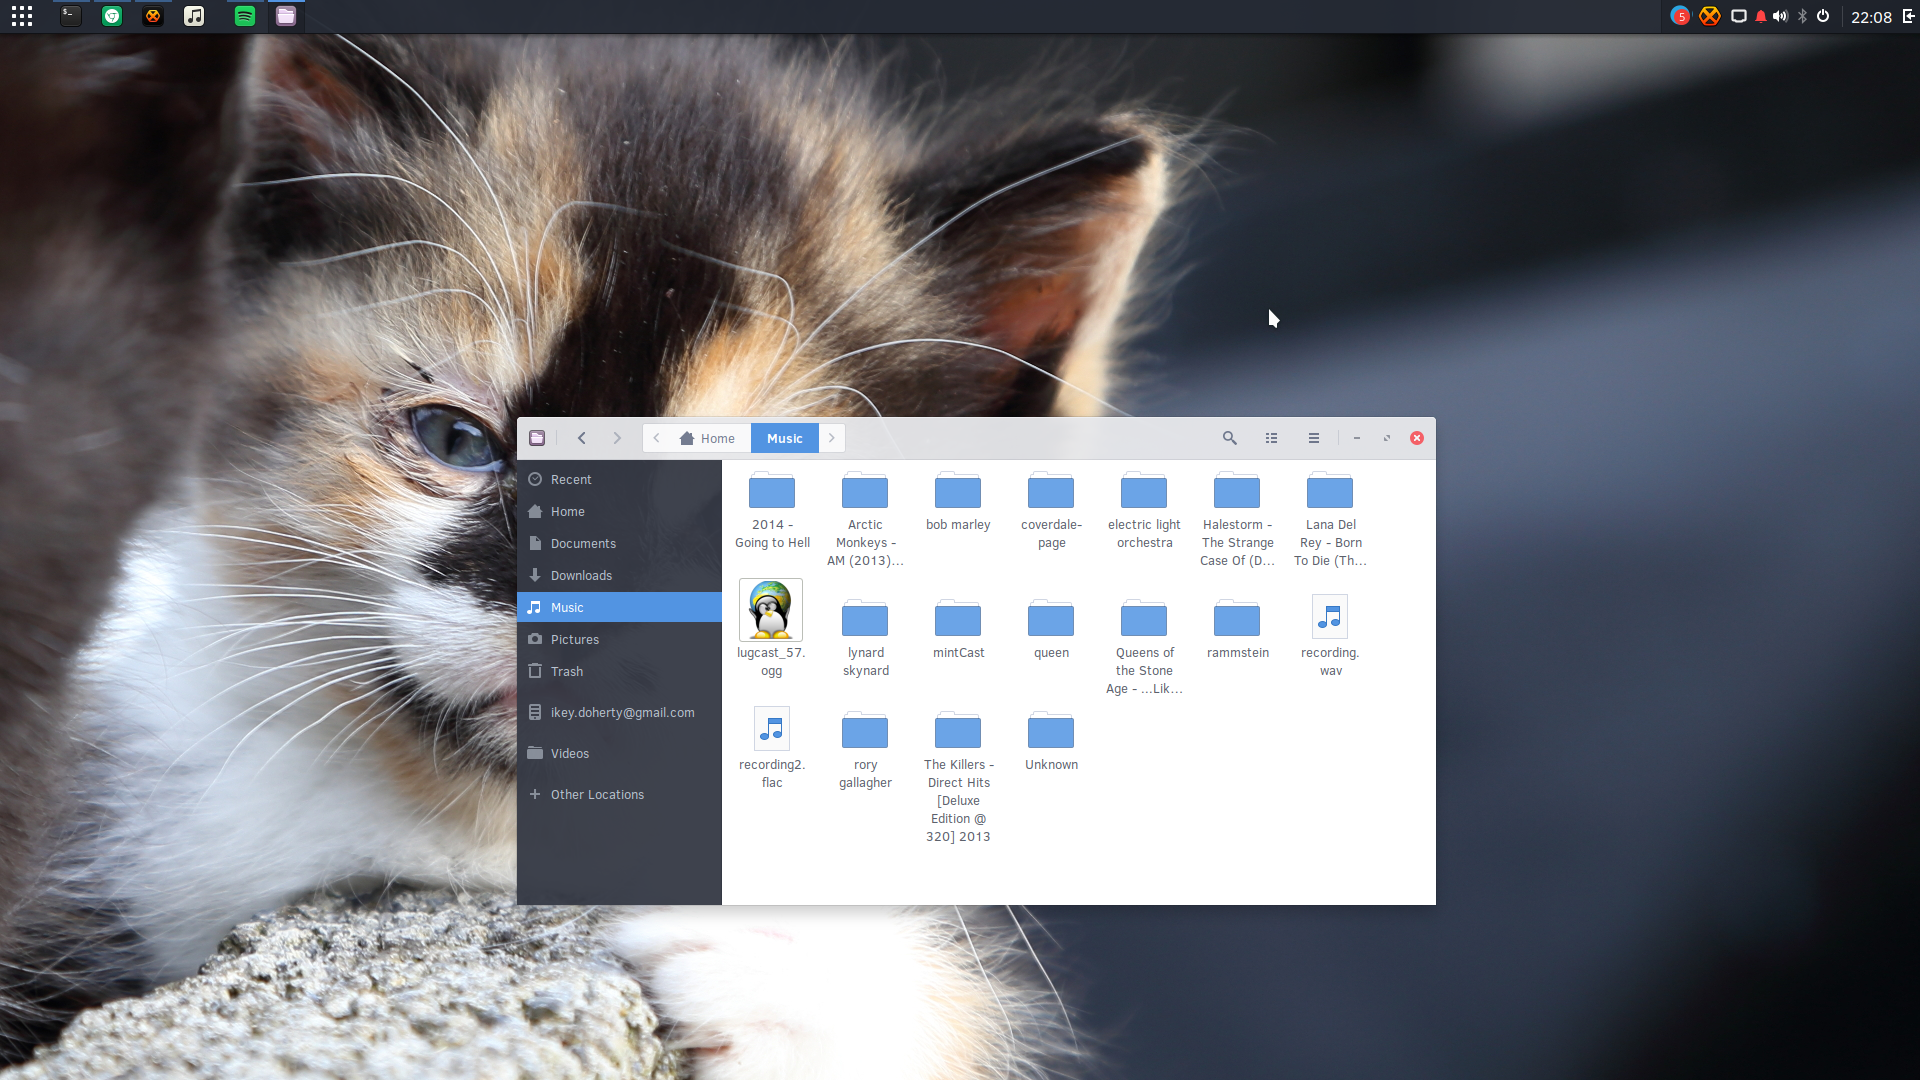This screenshot has height=1080, width=1920.
Task: Open the Files hamburger menu
Action: pos(1314,438)
